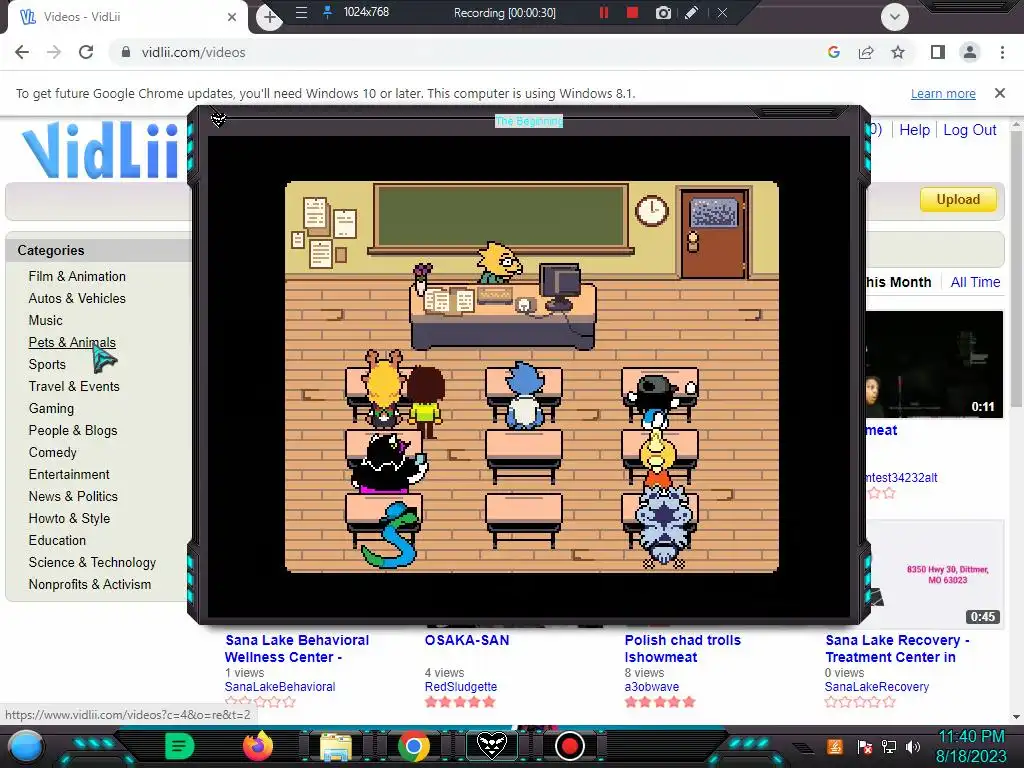Bookmark this page with the star icon
Image resolution: width=1024 pixels, height=768 pixels.
point(898,52)
